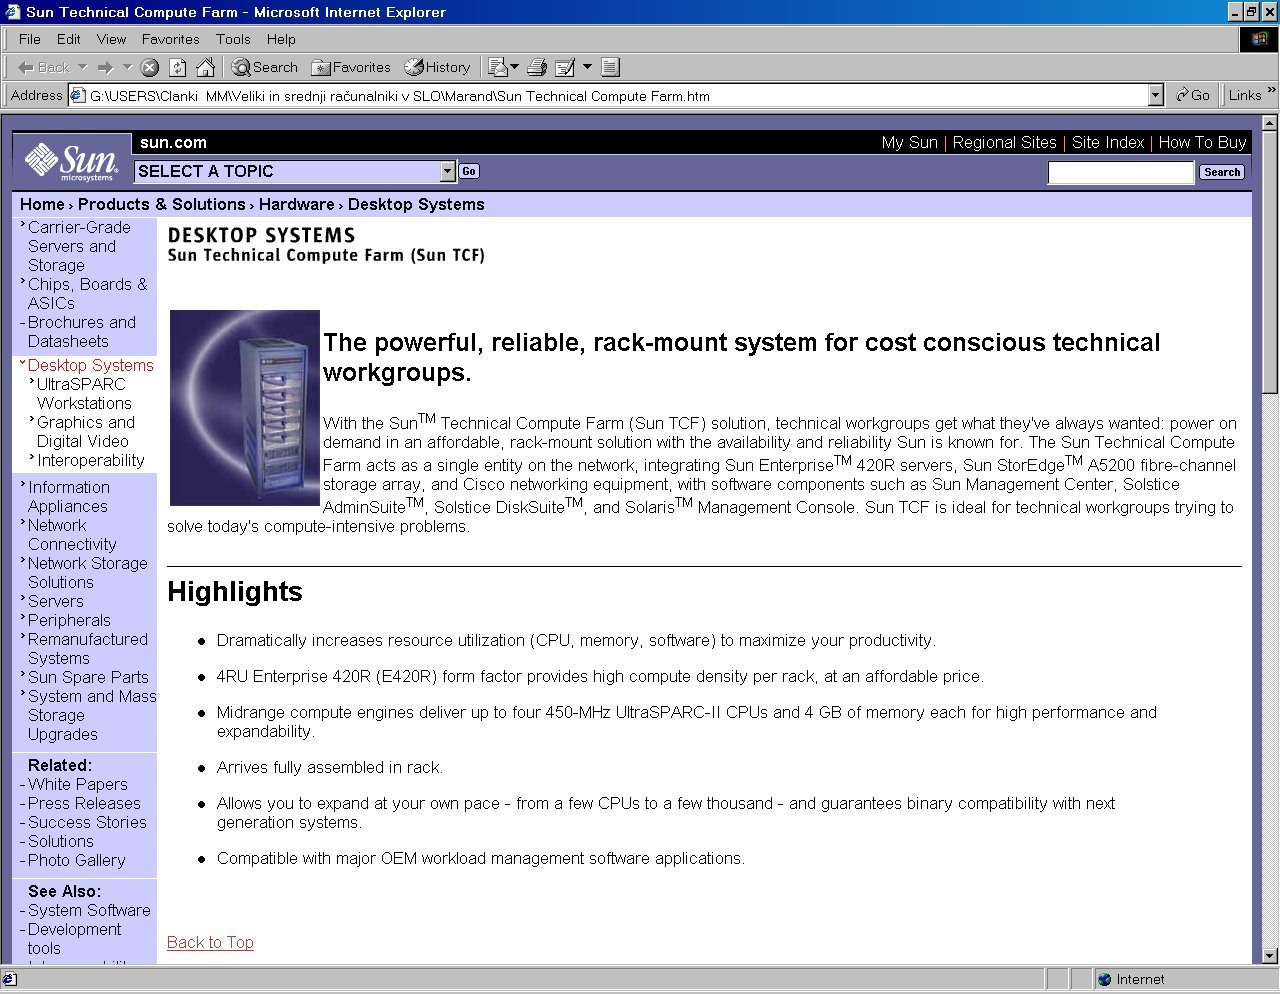Open Success Stories related link

point(87,822)
